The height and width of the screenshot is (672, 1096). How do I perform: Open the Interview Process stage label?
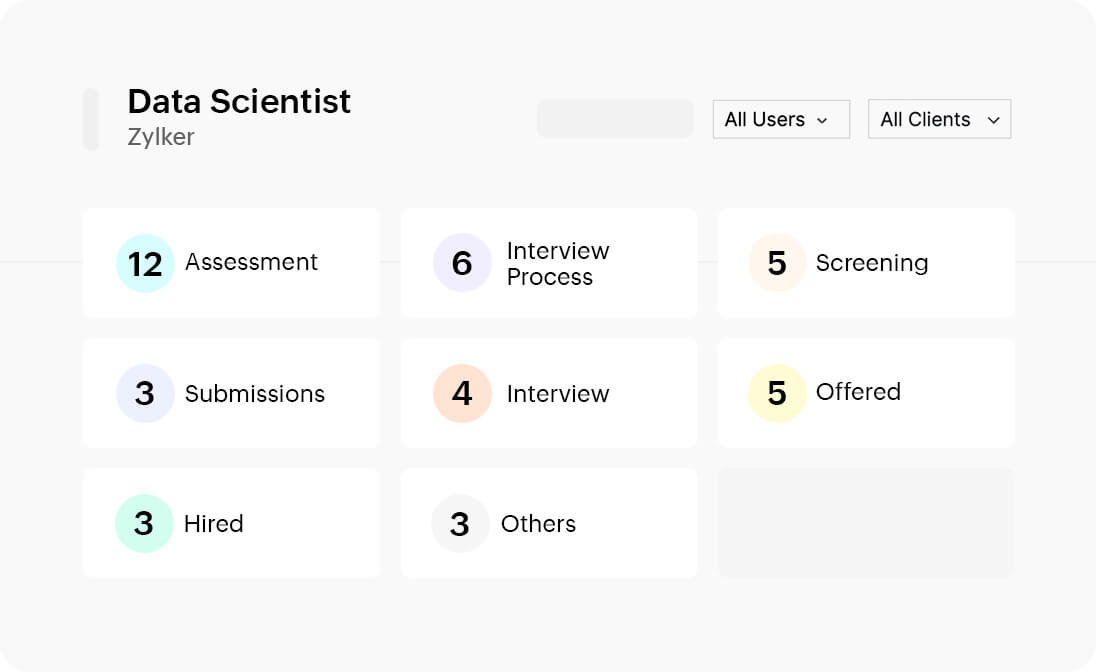click(x=557, y=264)
